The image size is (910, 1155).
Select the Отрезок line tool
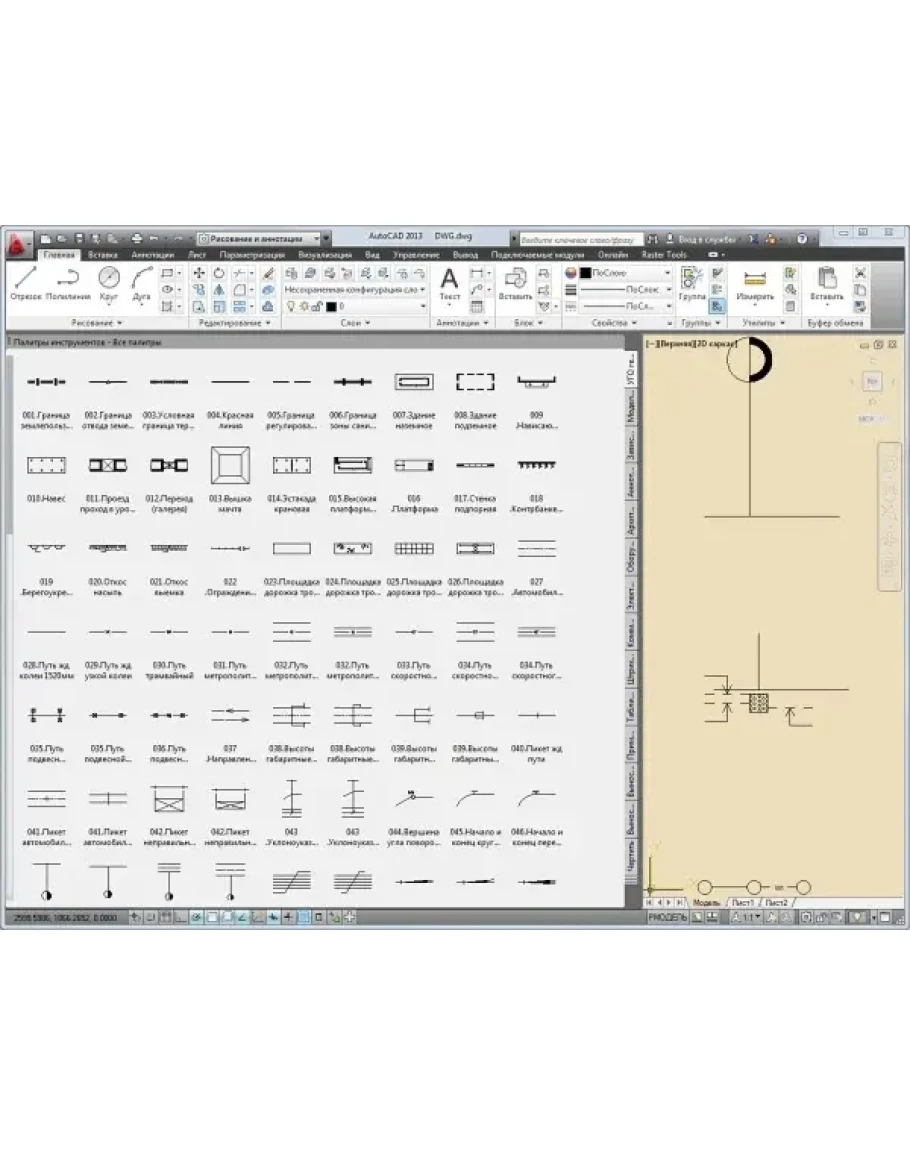[25, 283]
